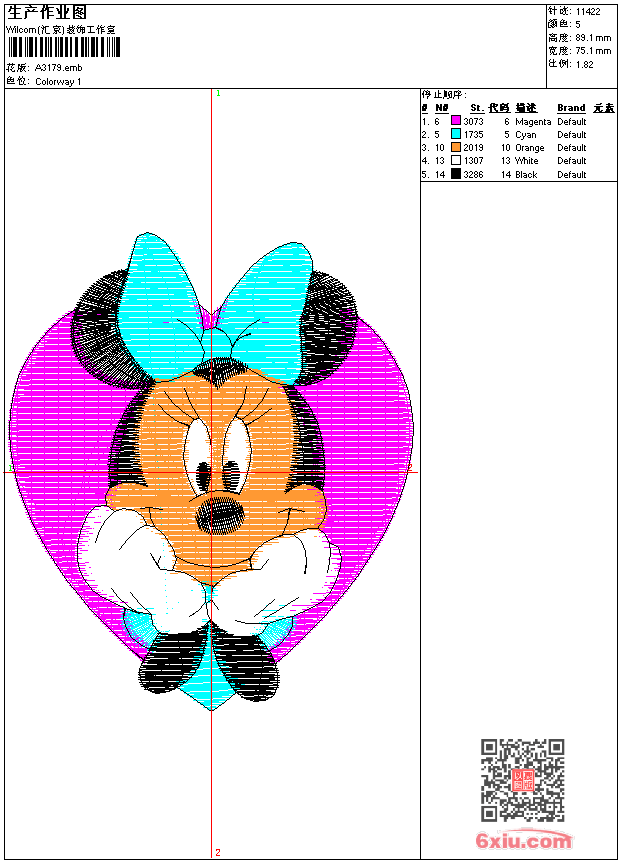Viewport: 620px width, 860px height.
Task: Click the Minnie Mouse embroidery design preview
Action: (x=211, y=471)
